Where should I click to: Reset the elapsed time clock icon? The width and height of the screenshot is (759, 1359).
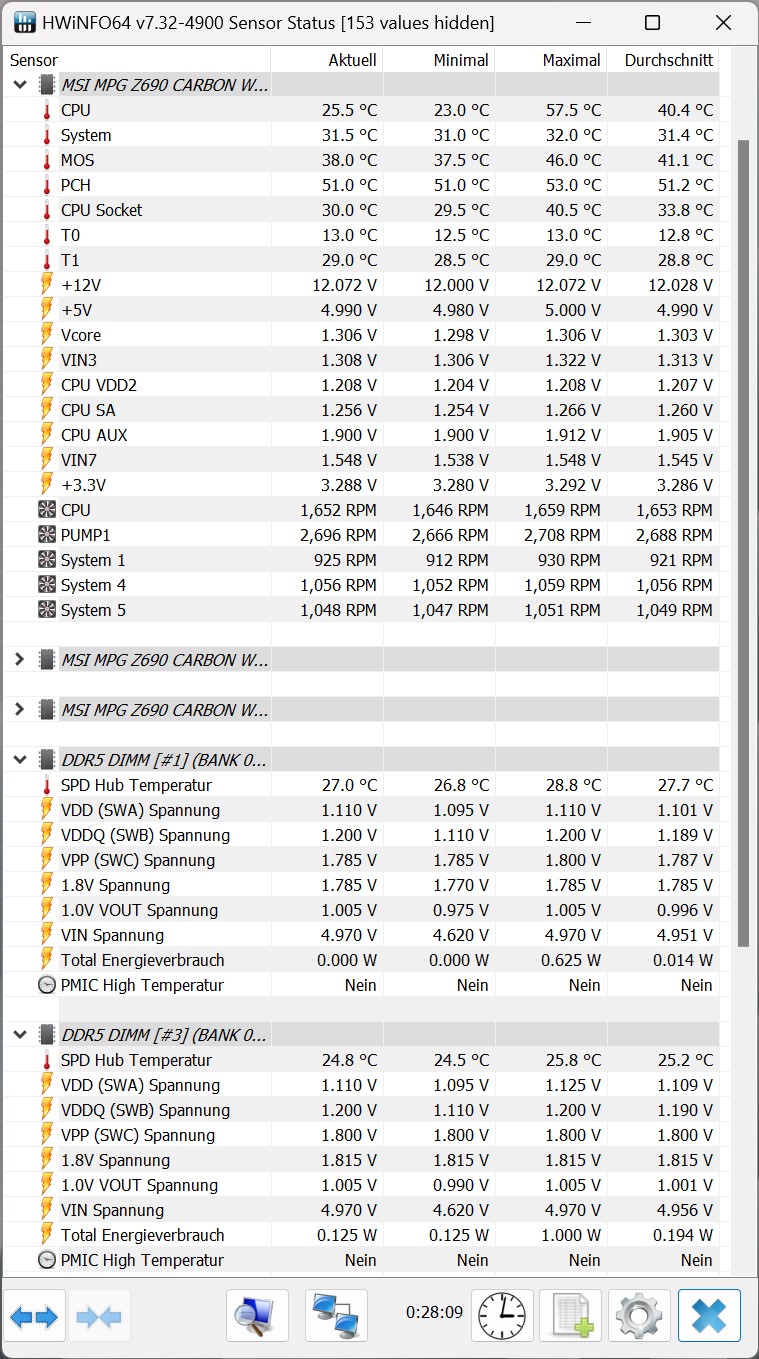[x=502, y=1316]
